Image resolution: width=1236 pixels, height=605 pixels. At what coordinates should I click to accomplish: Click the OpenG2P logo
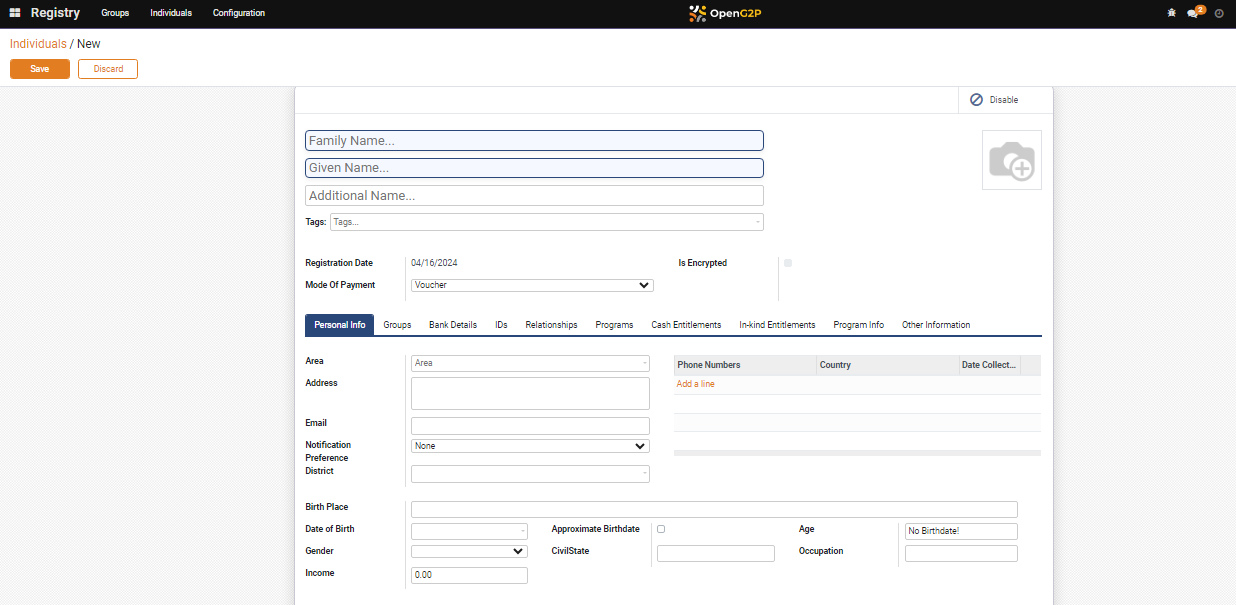coord(725,13)
